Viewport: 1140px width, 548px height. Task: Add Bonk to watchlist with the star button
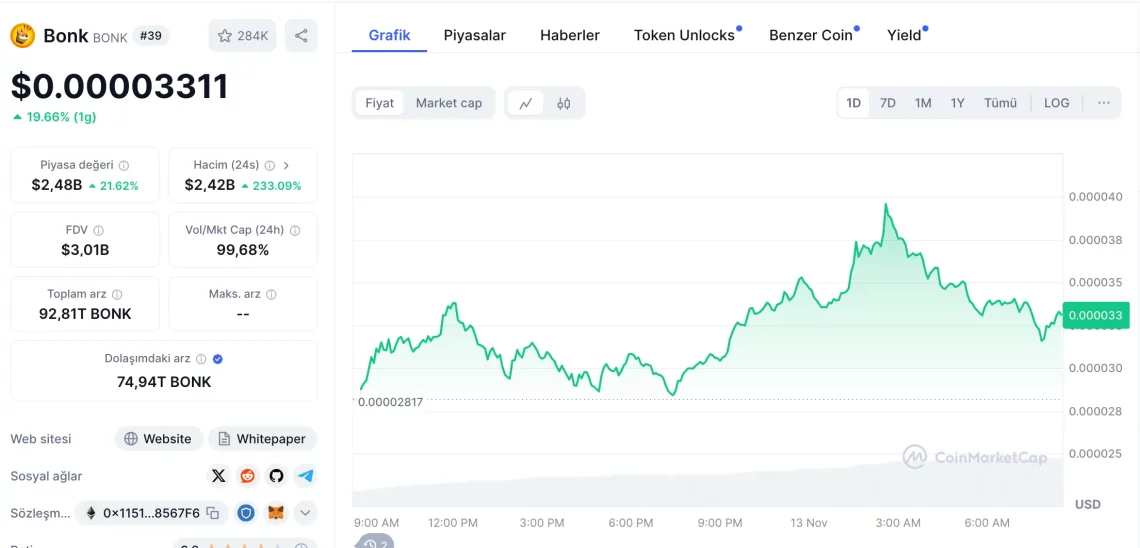click(242, 36)
